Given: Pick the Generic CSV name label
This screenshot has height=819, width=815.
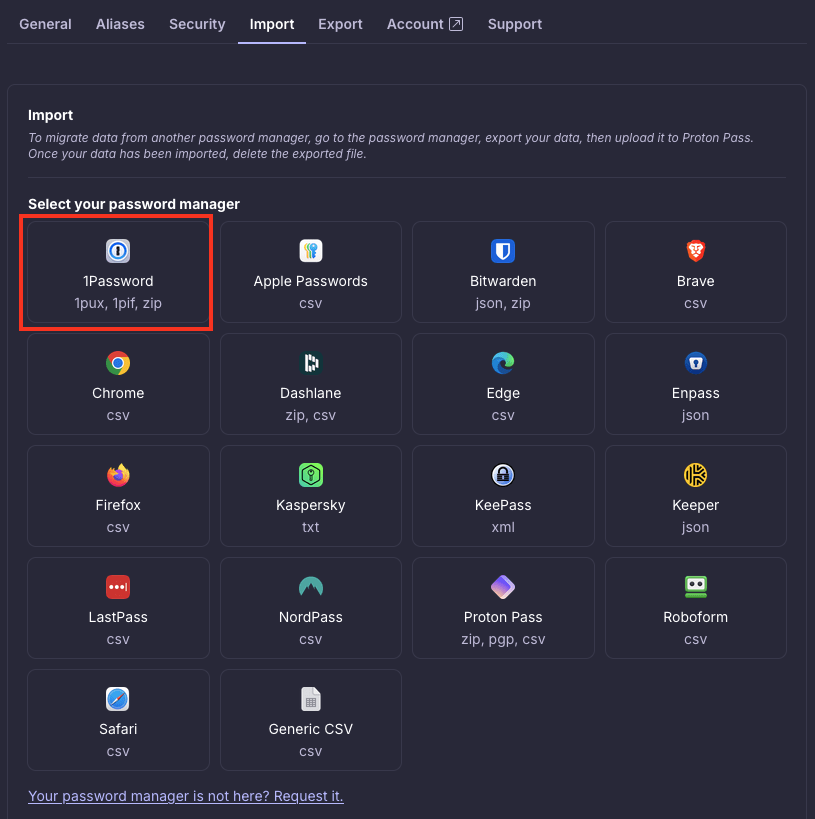Looking at the screenshot, I should (311, 729).
